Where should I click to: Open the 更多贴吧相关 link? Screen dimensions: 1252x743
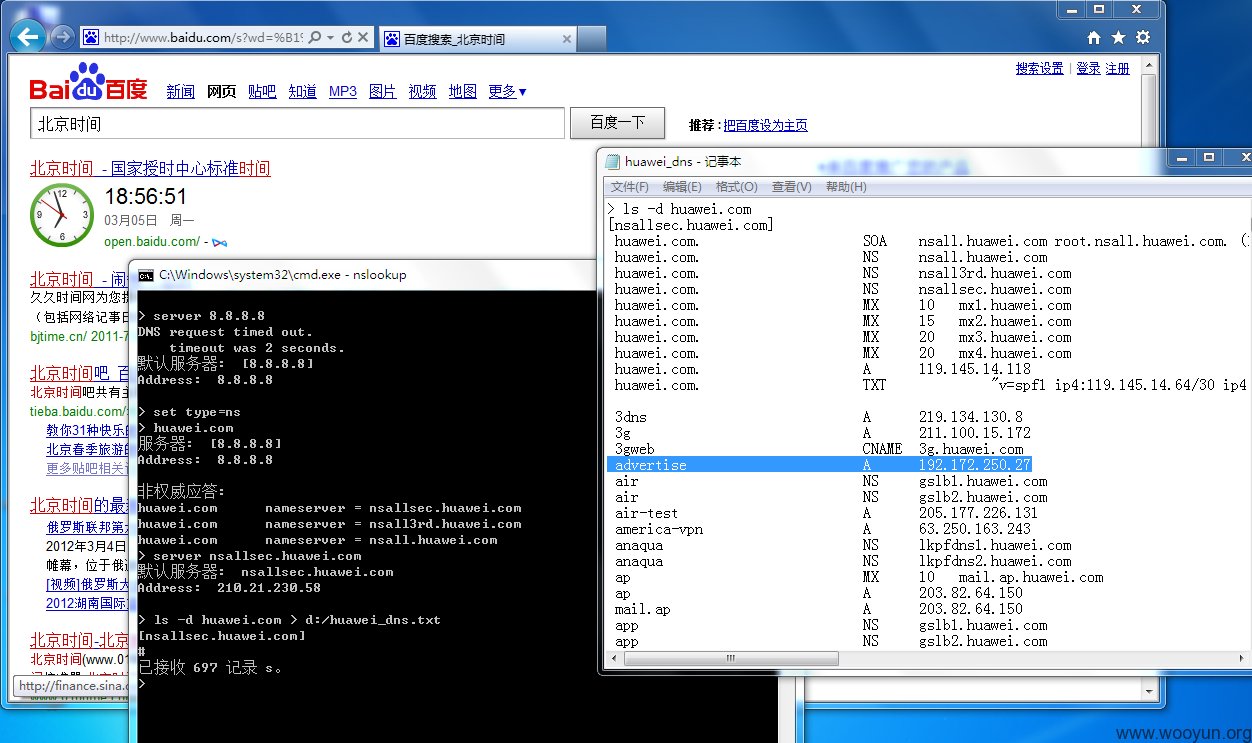[88, 468]
